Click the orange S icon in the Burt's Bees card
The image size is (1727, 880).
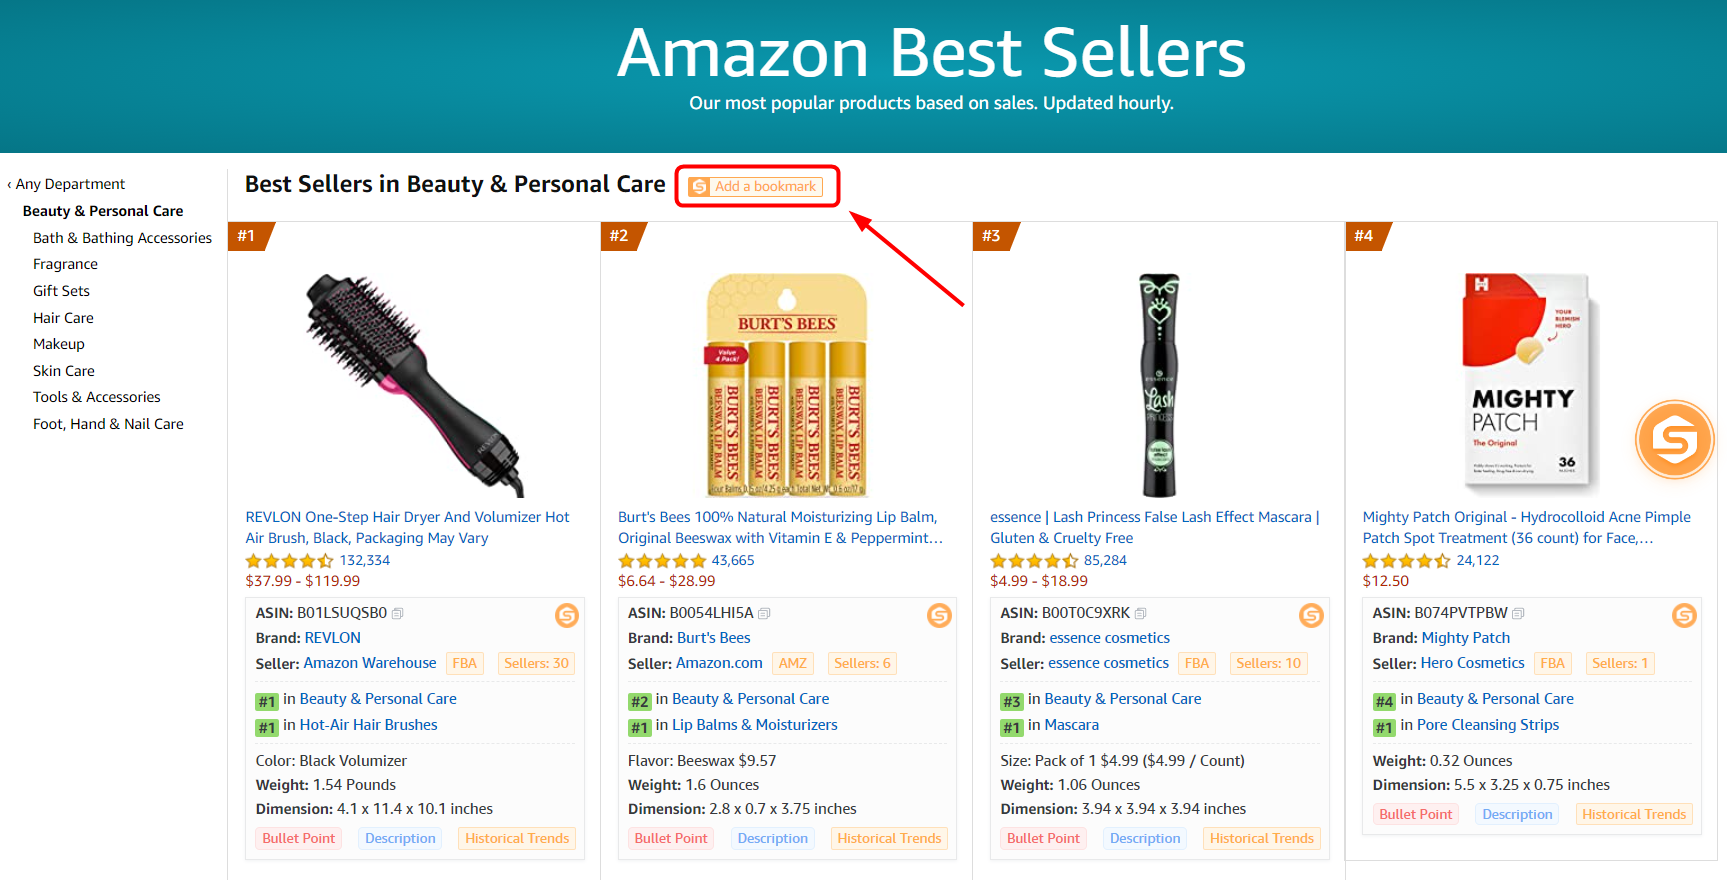click(939, 616)
